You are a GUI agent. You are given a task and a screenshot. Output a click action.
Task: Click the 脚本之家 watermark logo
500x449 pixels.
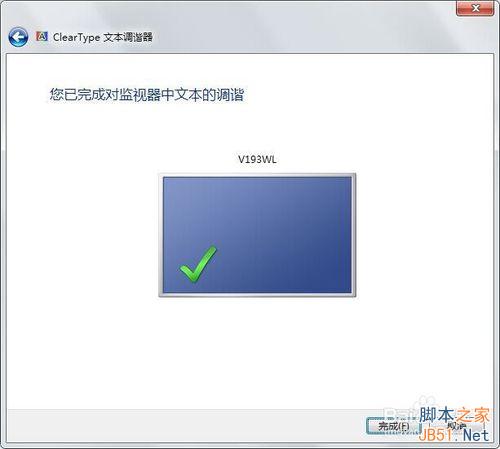(x=454, y=415)
